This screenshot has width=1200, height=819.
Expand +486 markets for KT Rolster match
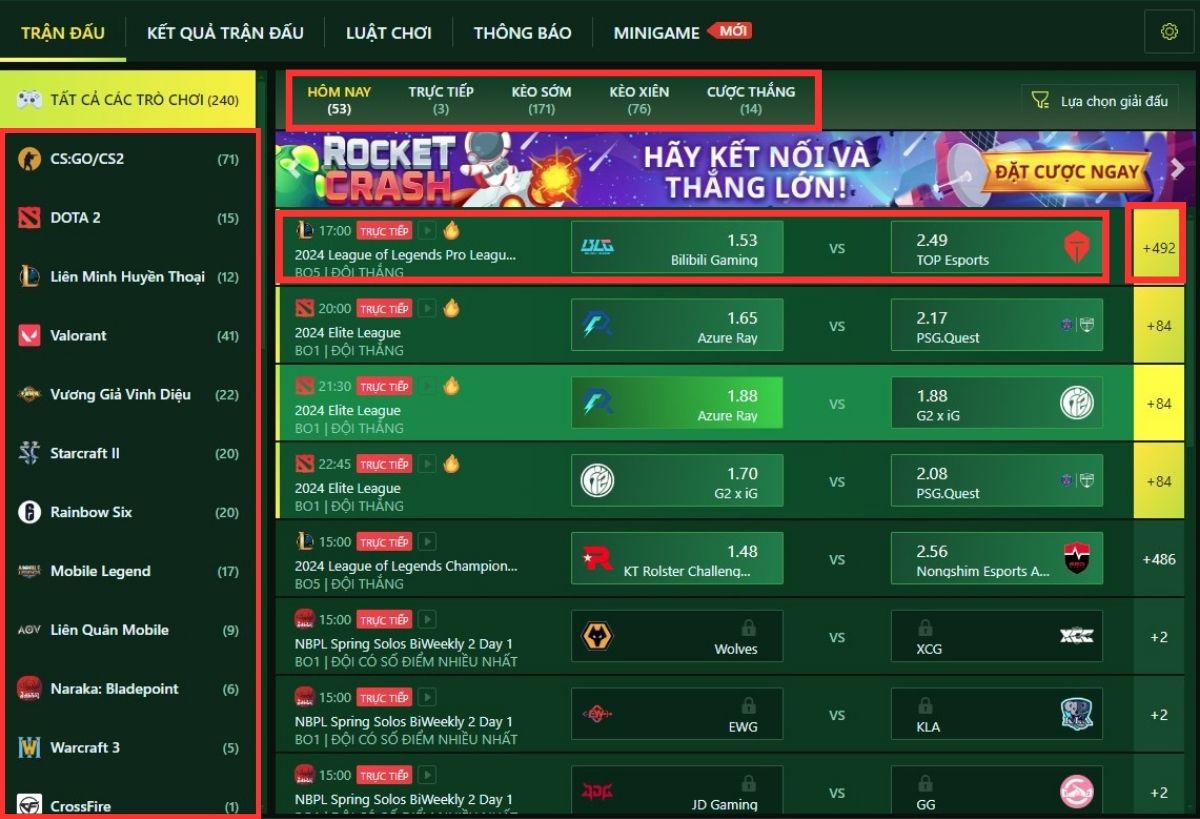[x=1160, y=559]
